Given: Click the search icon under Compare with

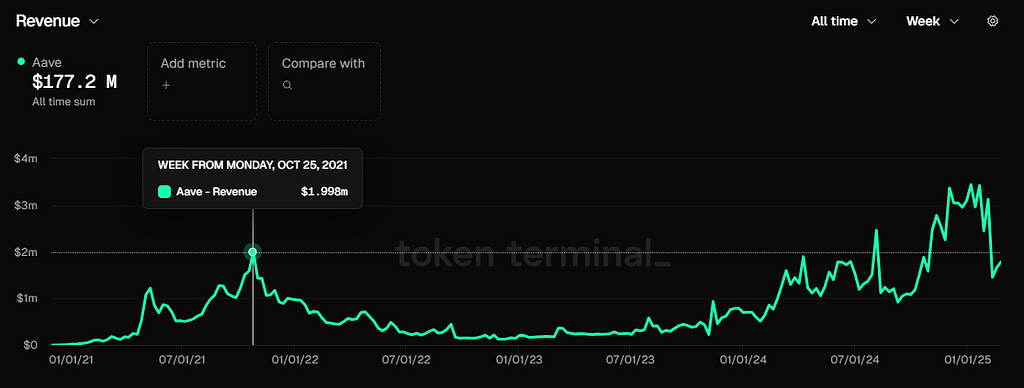Looking at the screenshot, I should (287, 85).
